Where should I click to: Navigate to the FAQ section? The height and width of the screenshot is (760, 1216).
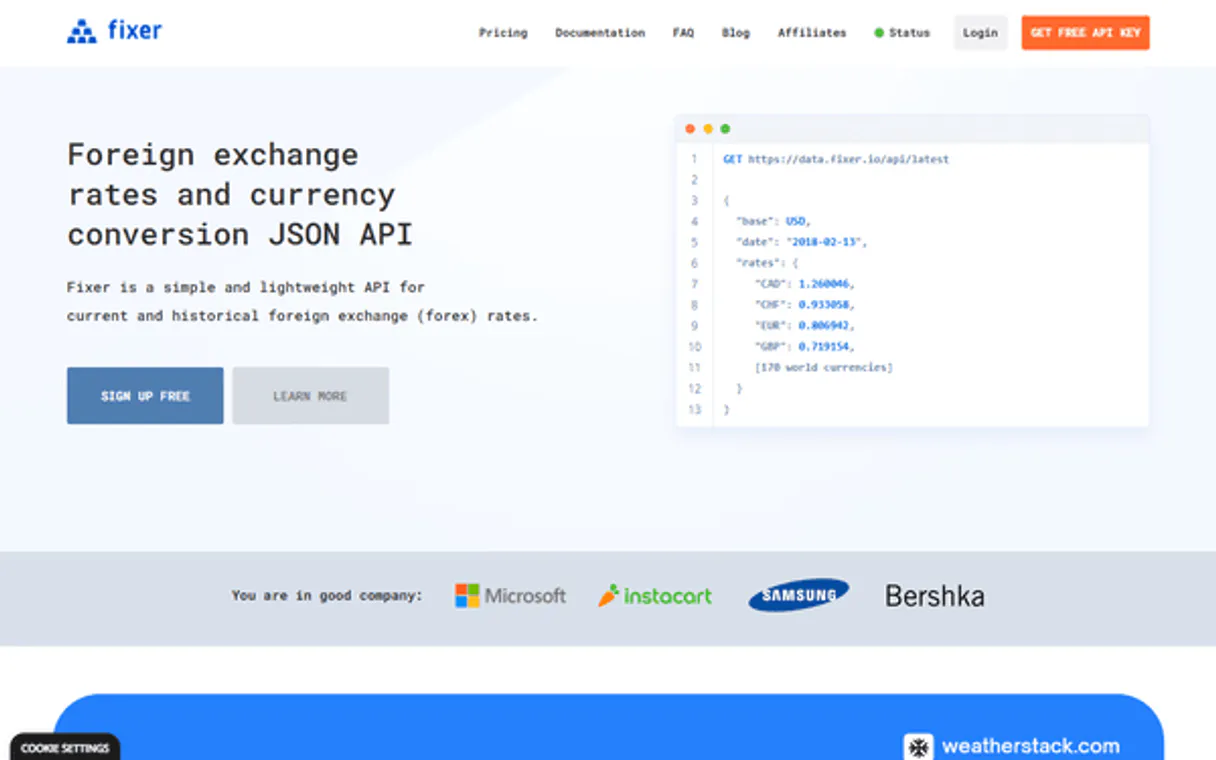tap(683, 32)
